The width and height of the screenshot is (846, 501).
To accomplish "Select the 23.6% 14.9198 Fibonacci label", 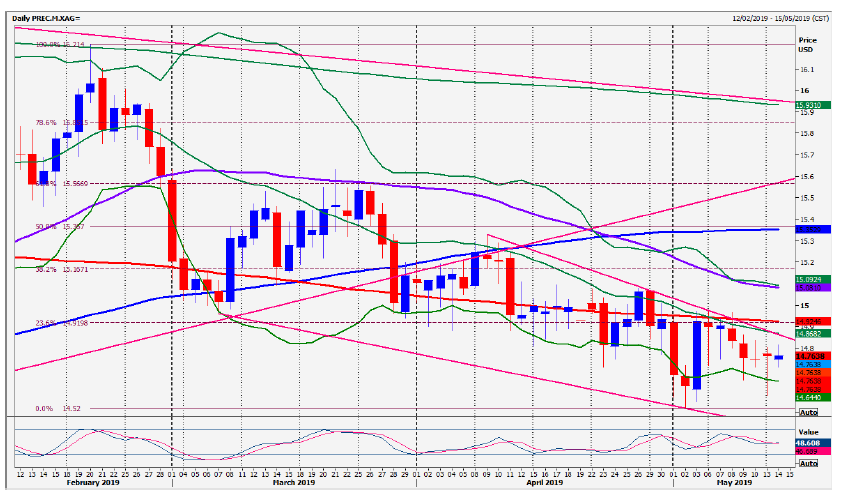I will pyautogui.click(x=62, y=322).
